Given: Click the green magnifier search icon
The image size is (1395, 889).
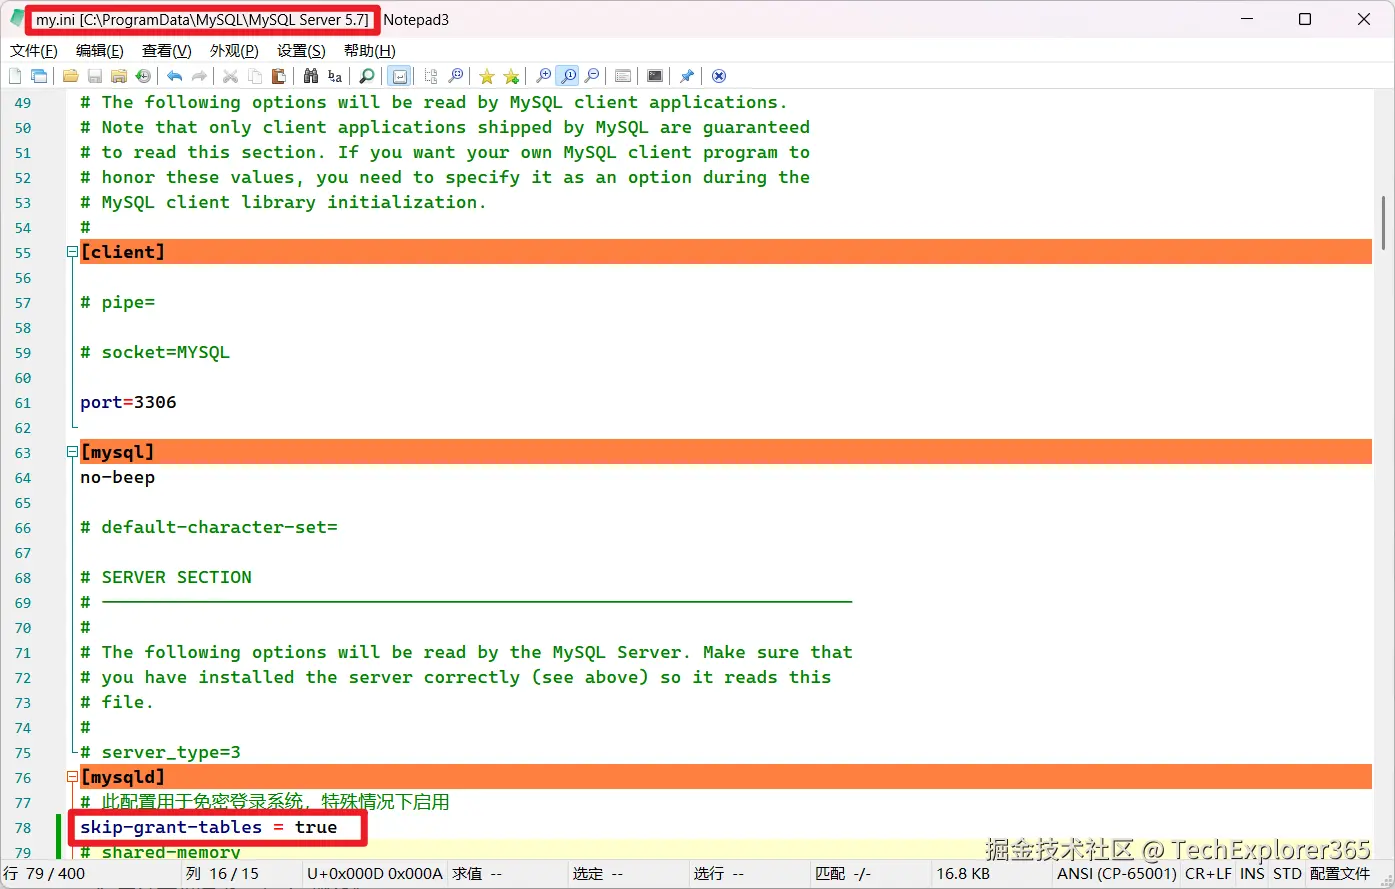Looking at the screenshot, I should [367, 76].
